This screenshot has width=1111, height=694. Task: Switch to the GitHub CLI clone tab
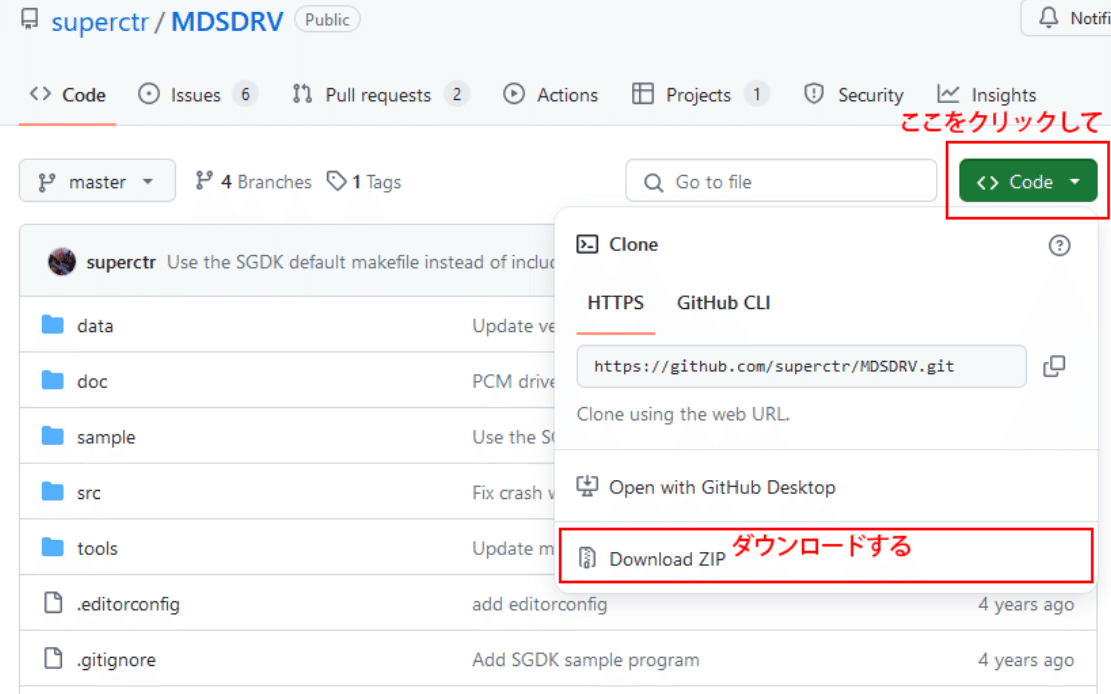coord(723,302)
